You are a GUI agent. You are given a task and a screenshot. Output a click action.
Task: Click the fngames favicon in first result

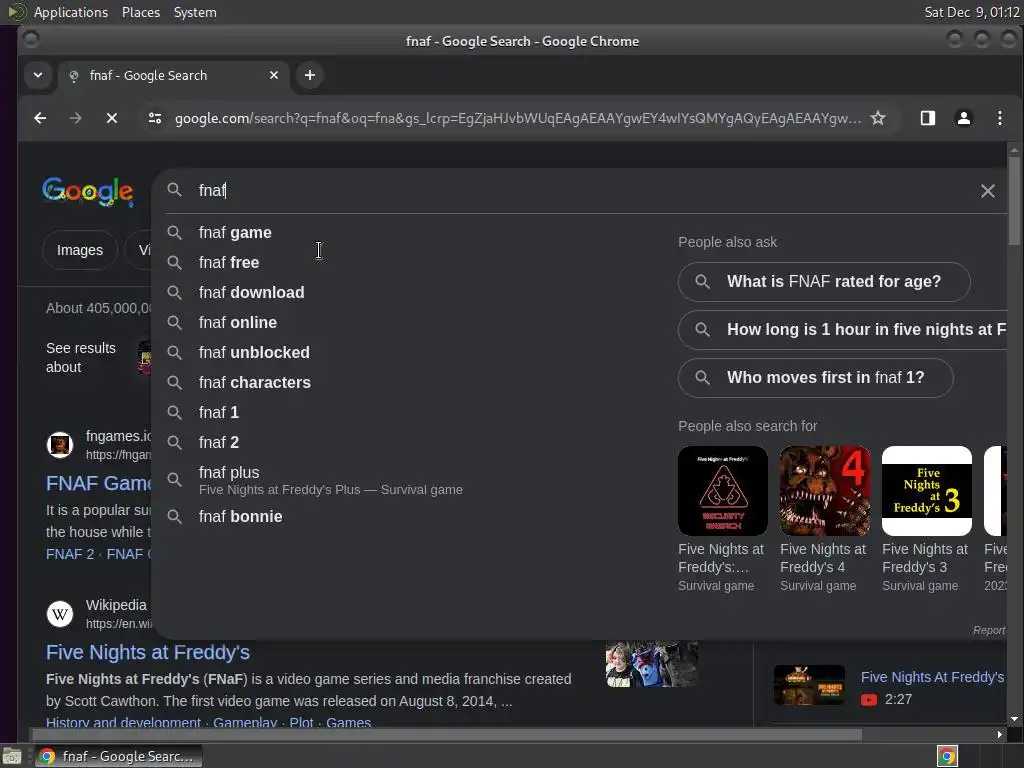[x=60, y=445]
